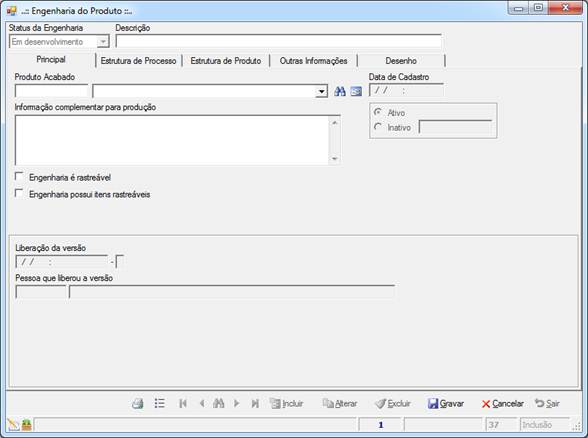Click the binoculars find icon in bottom toolbar
Image resolution: width=588 pixels, height=438 pixels.
tap(219, 403)
